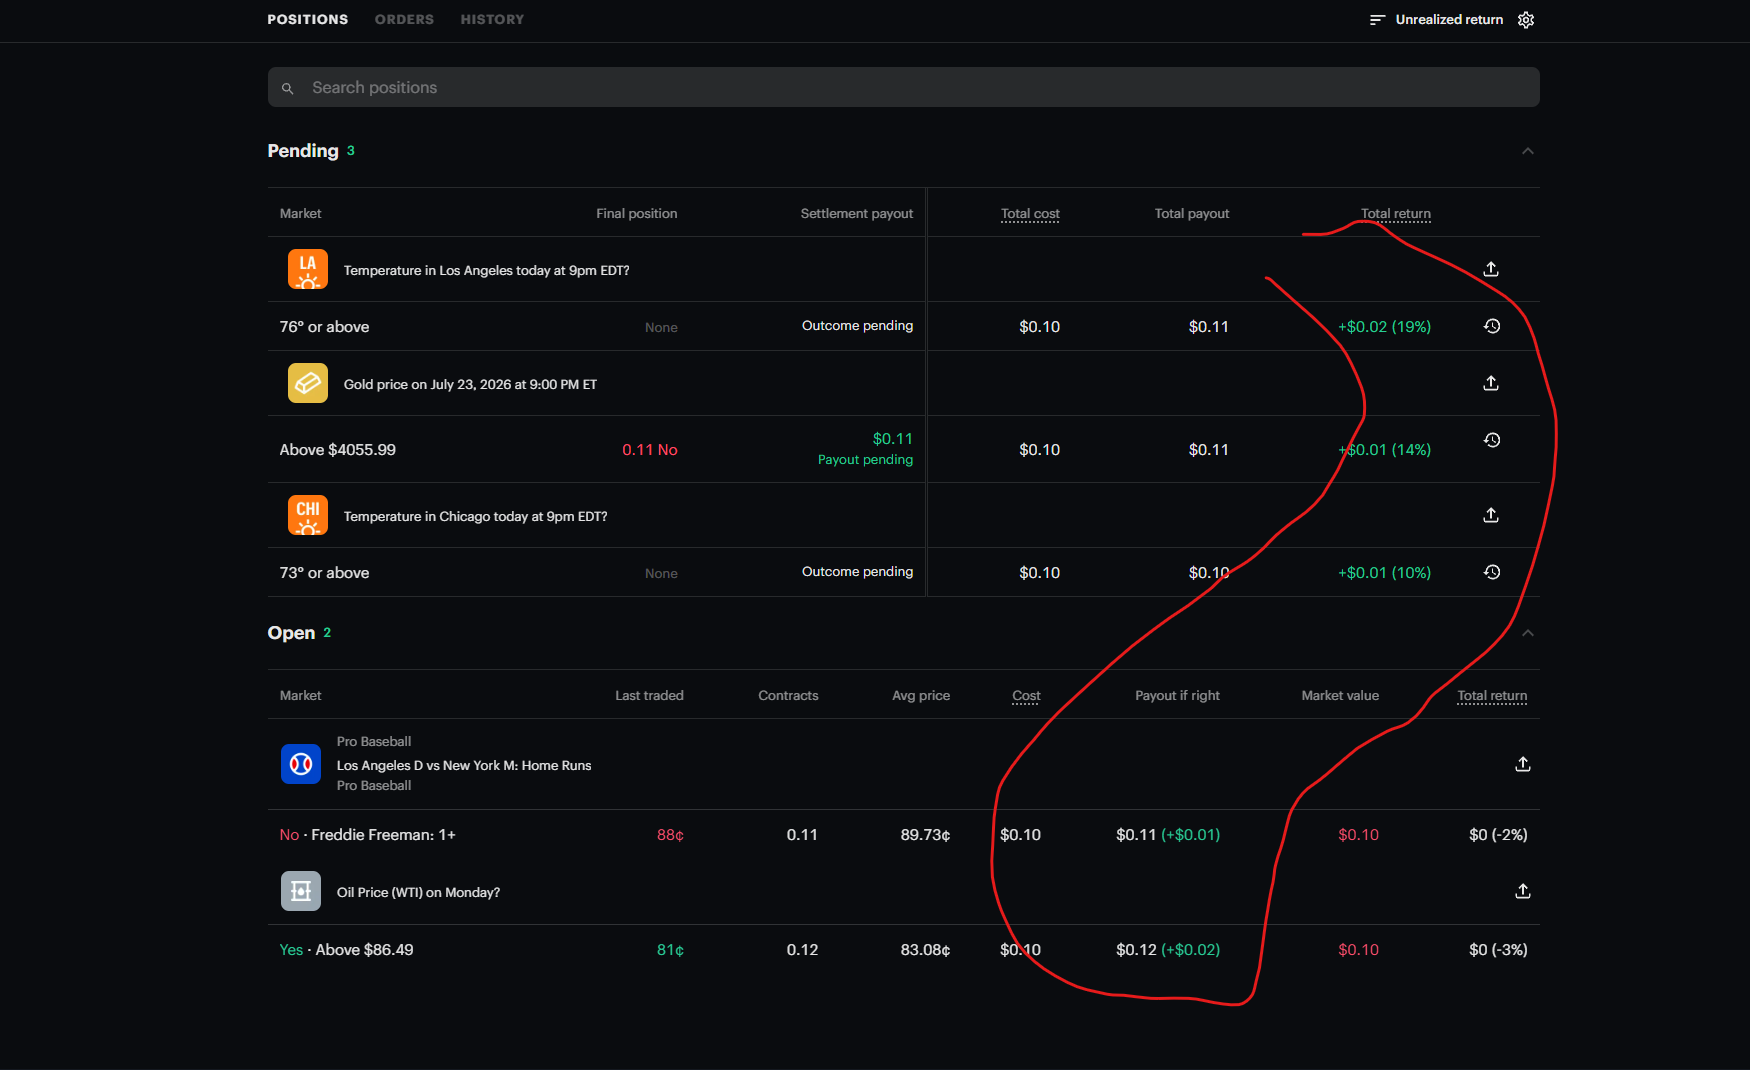Click the +$0.01 (14%) total return

point(1384,450)
